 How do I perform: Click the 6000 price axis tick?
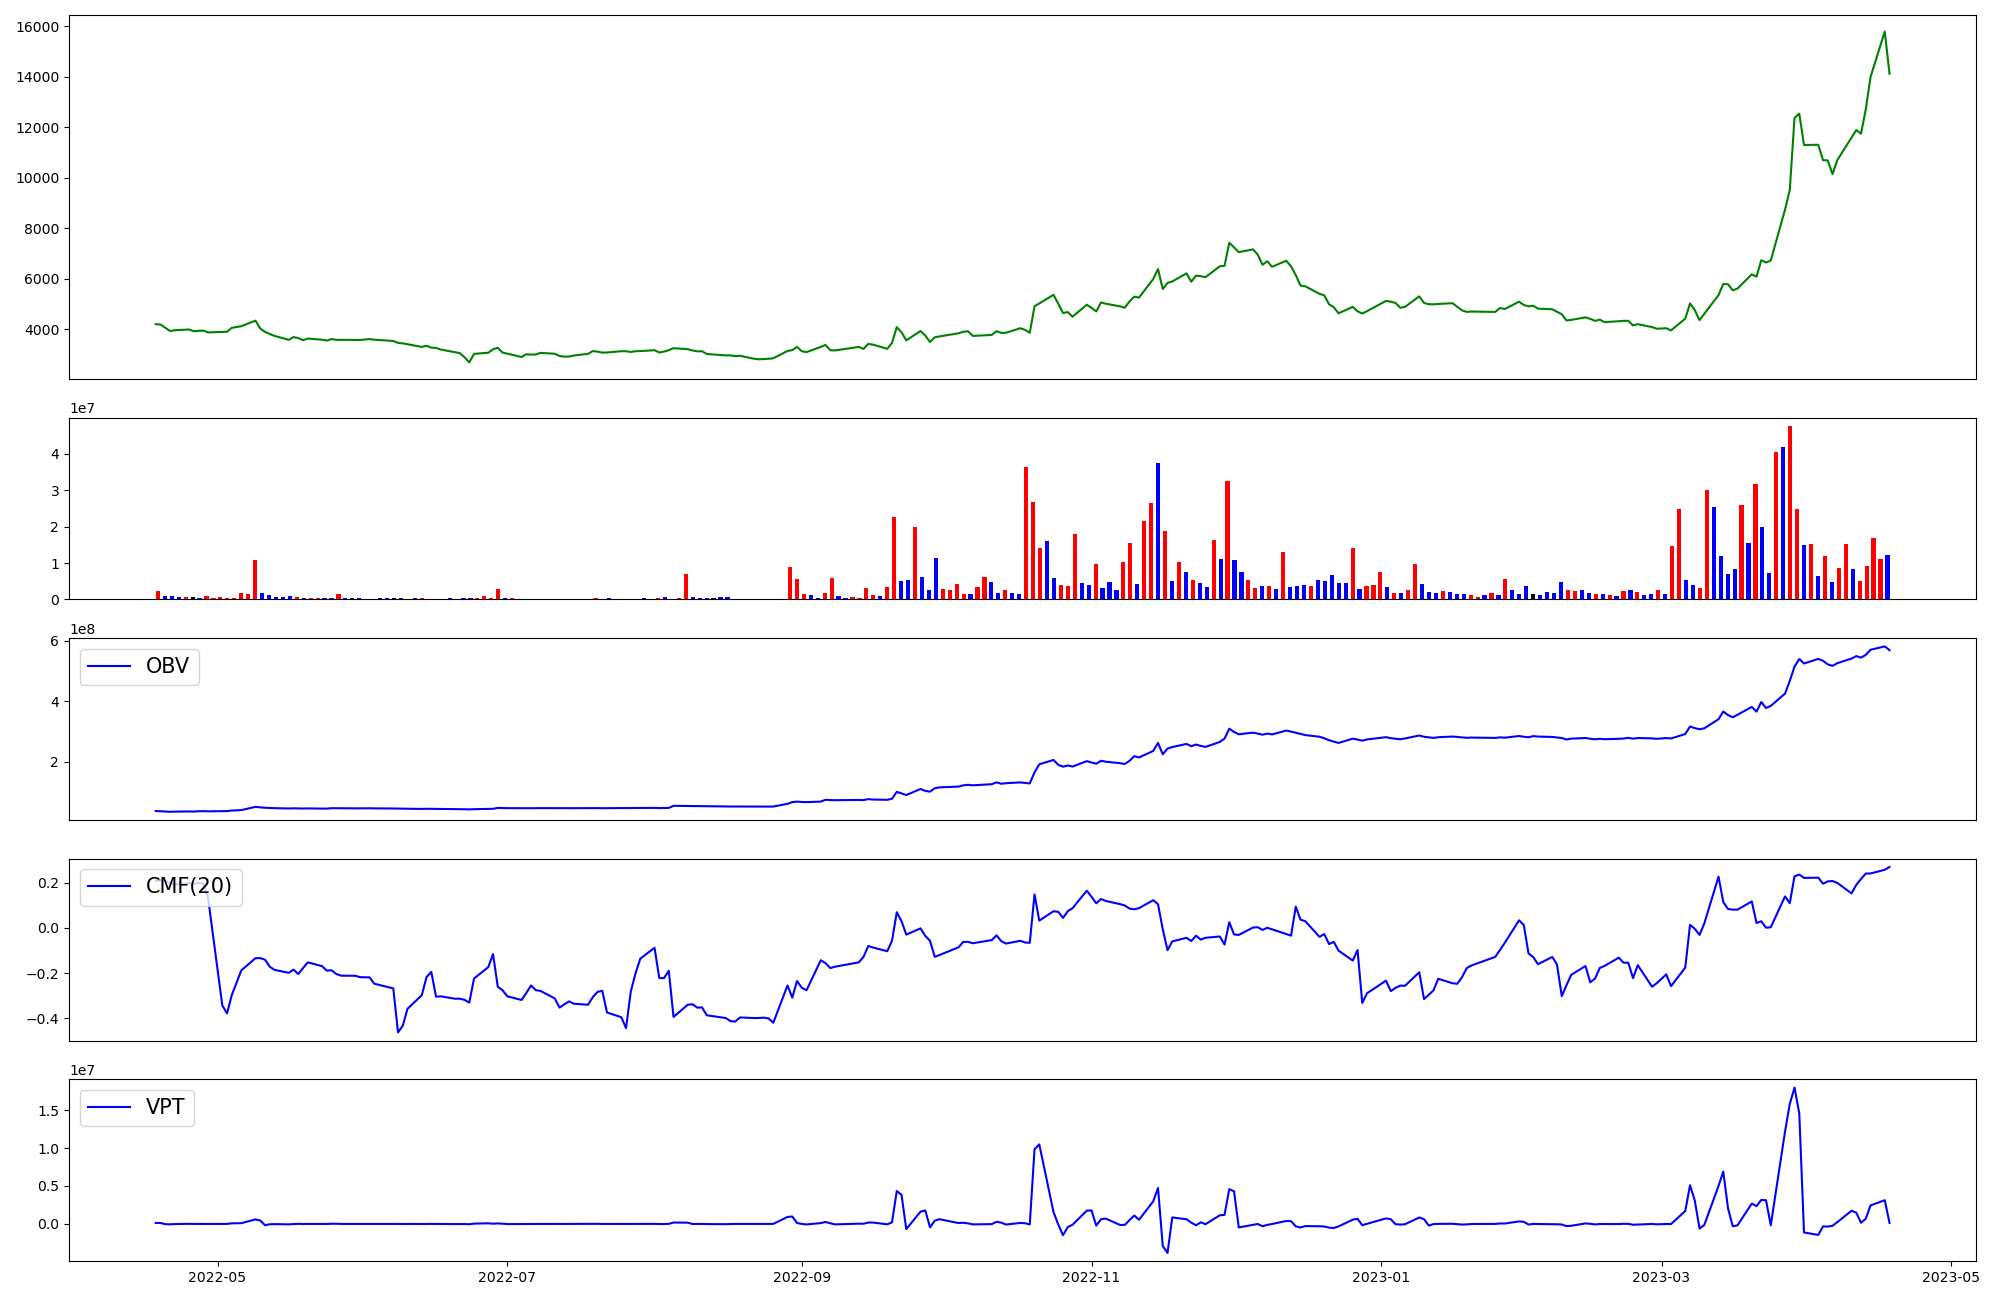click(x=43, y=279)
